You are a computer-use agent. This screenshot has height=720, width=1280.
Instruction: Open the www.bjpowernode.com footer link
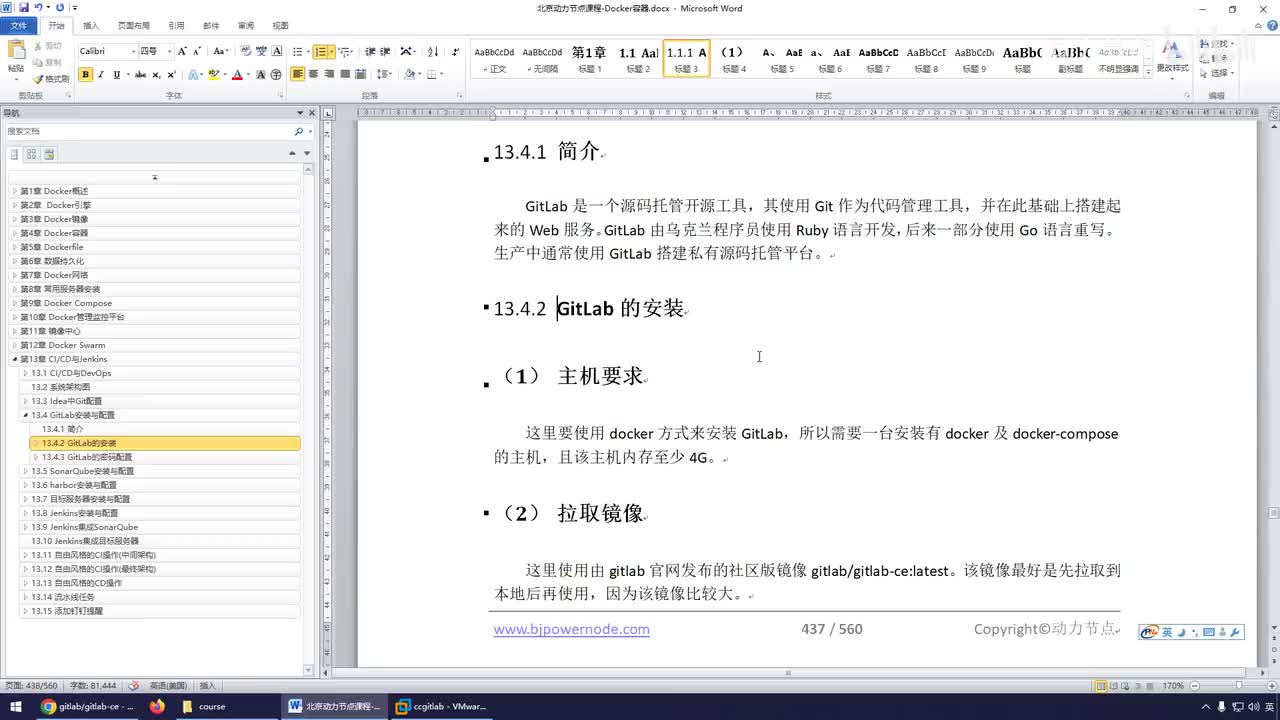(571, 629)
